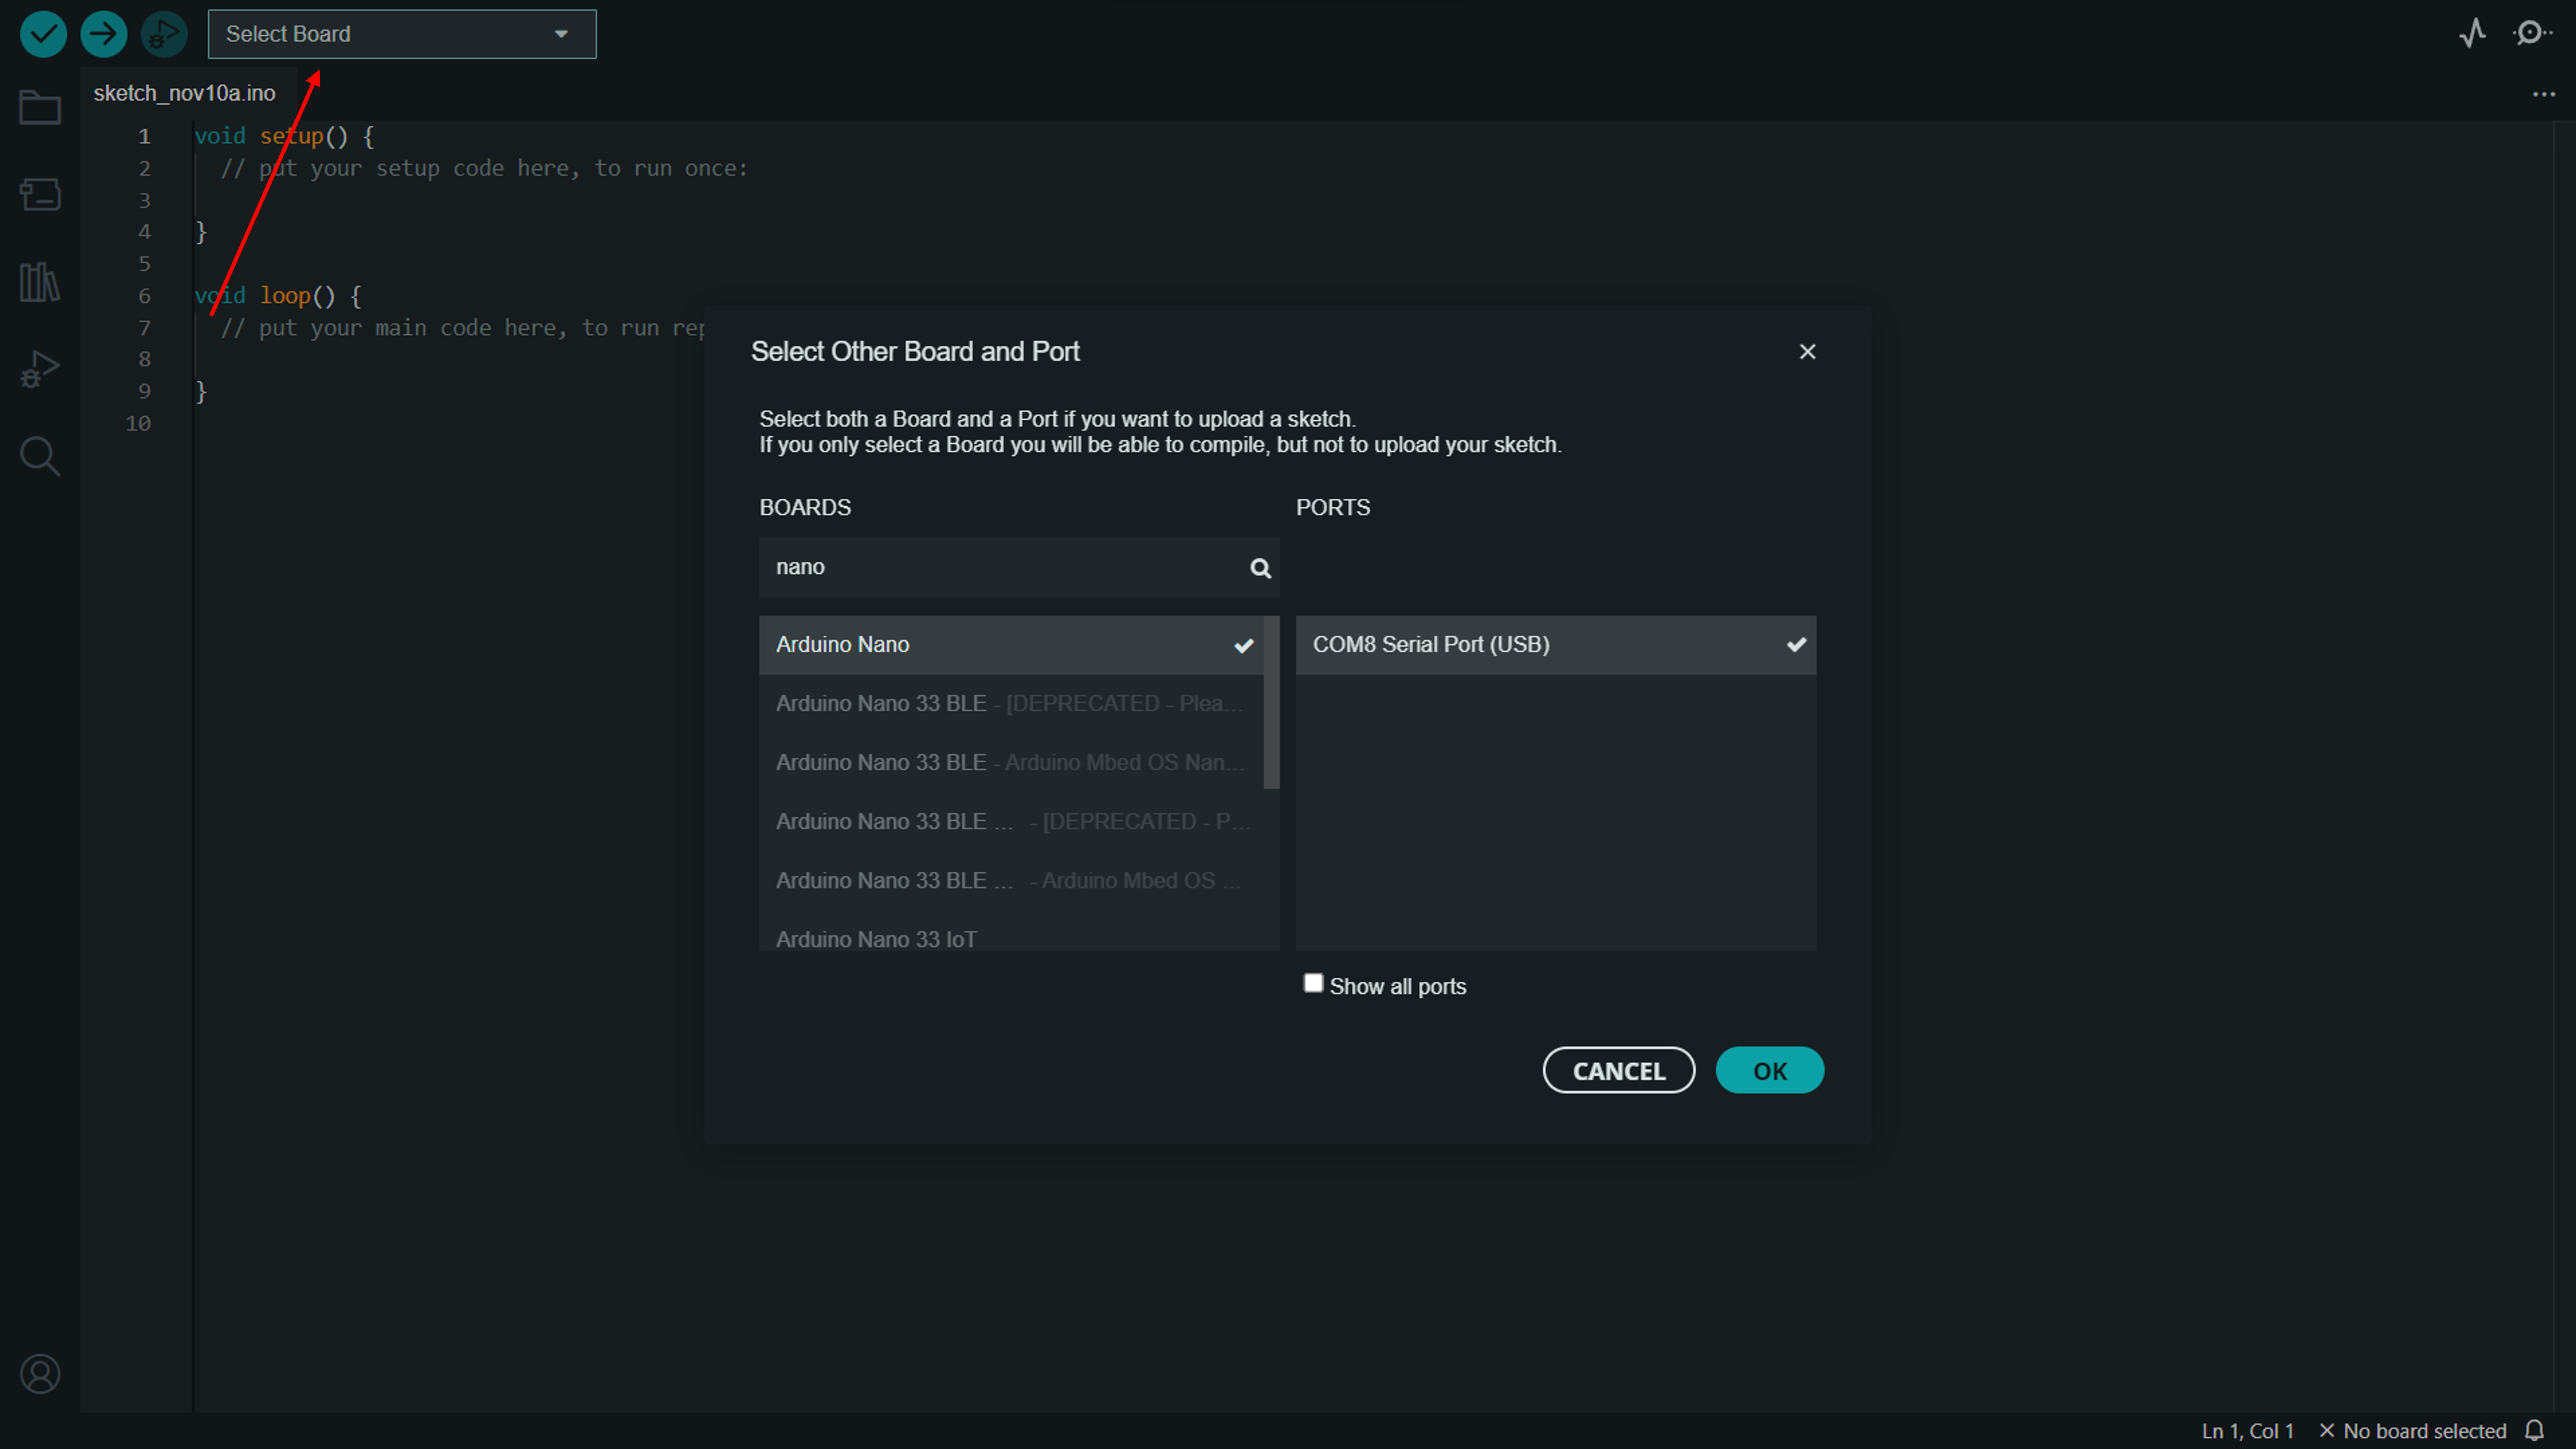The width and height of the screenshot is (2576, 1449).
Task: Open the Search sidebar panel
Action: coord(40,456)
